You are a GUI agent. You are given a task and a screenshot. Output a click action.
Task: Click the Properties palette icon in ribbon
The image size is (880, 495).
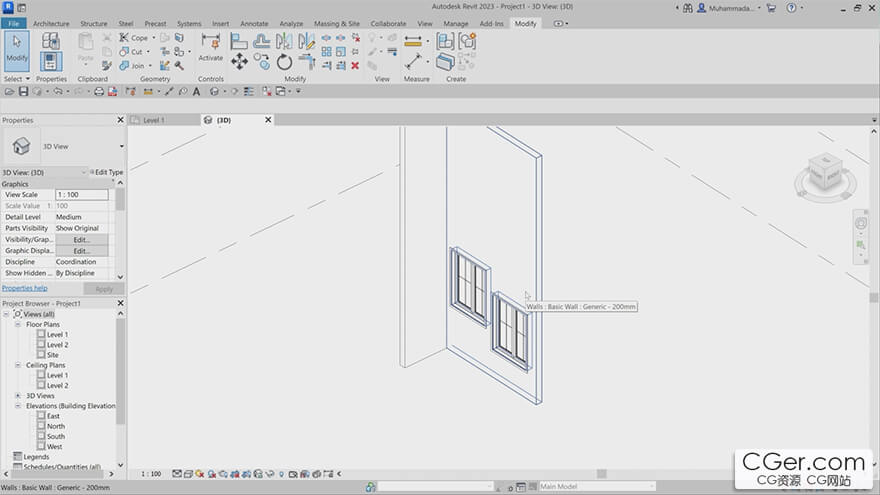click(x=51, y=61)
